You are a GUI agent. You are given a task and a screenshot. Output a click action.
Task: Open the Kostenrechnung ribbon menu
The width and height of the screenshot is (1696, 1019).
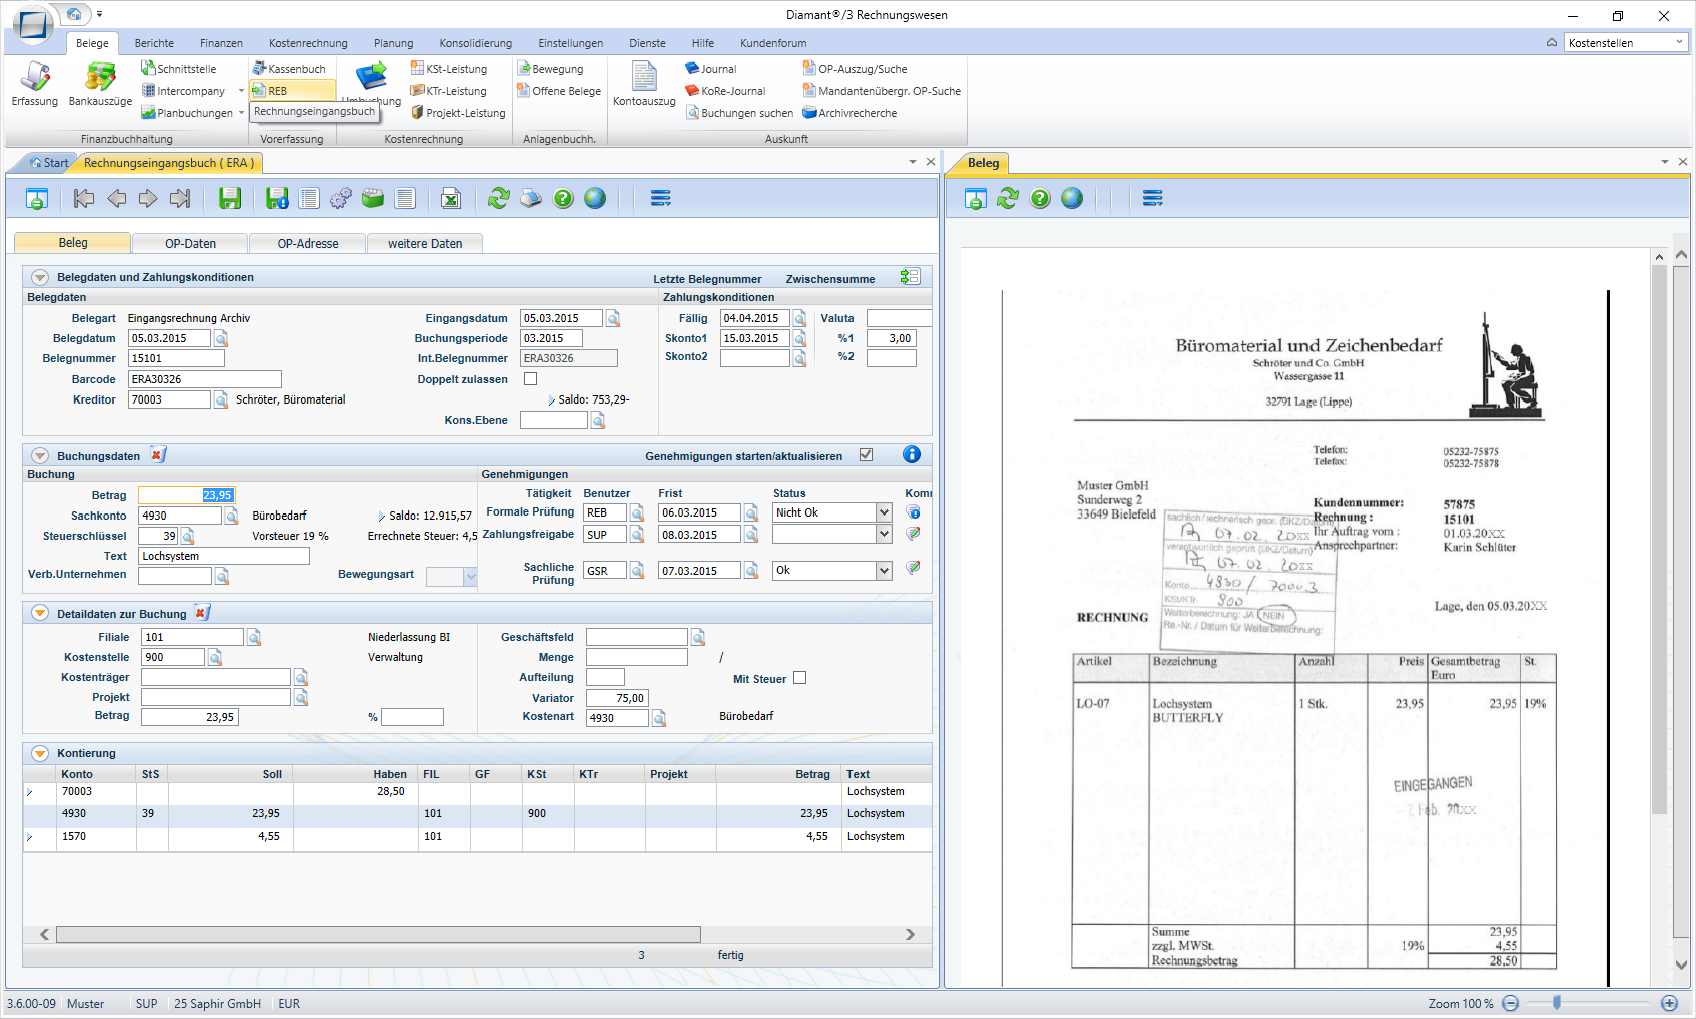[308, 43]
